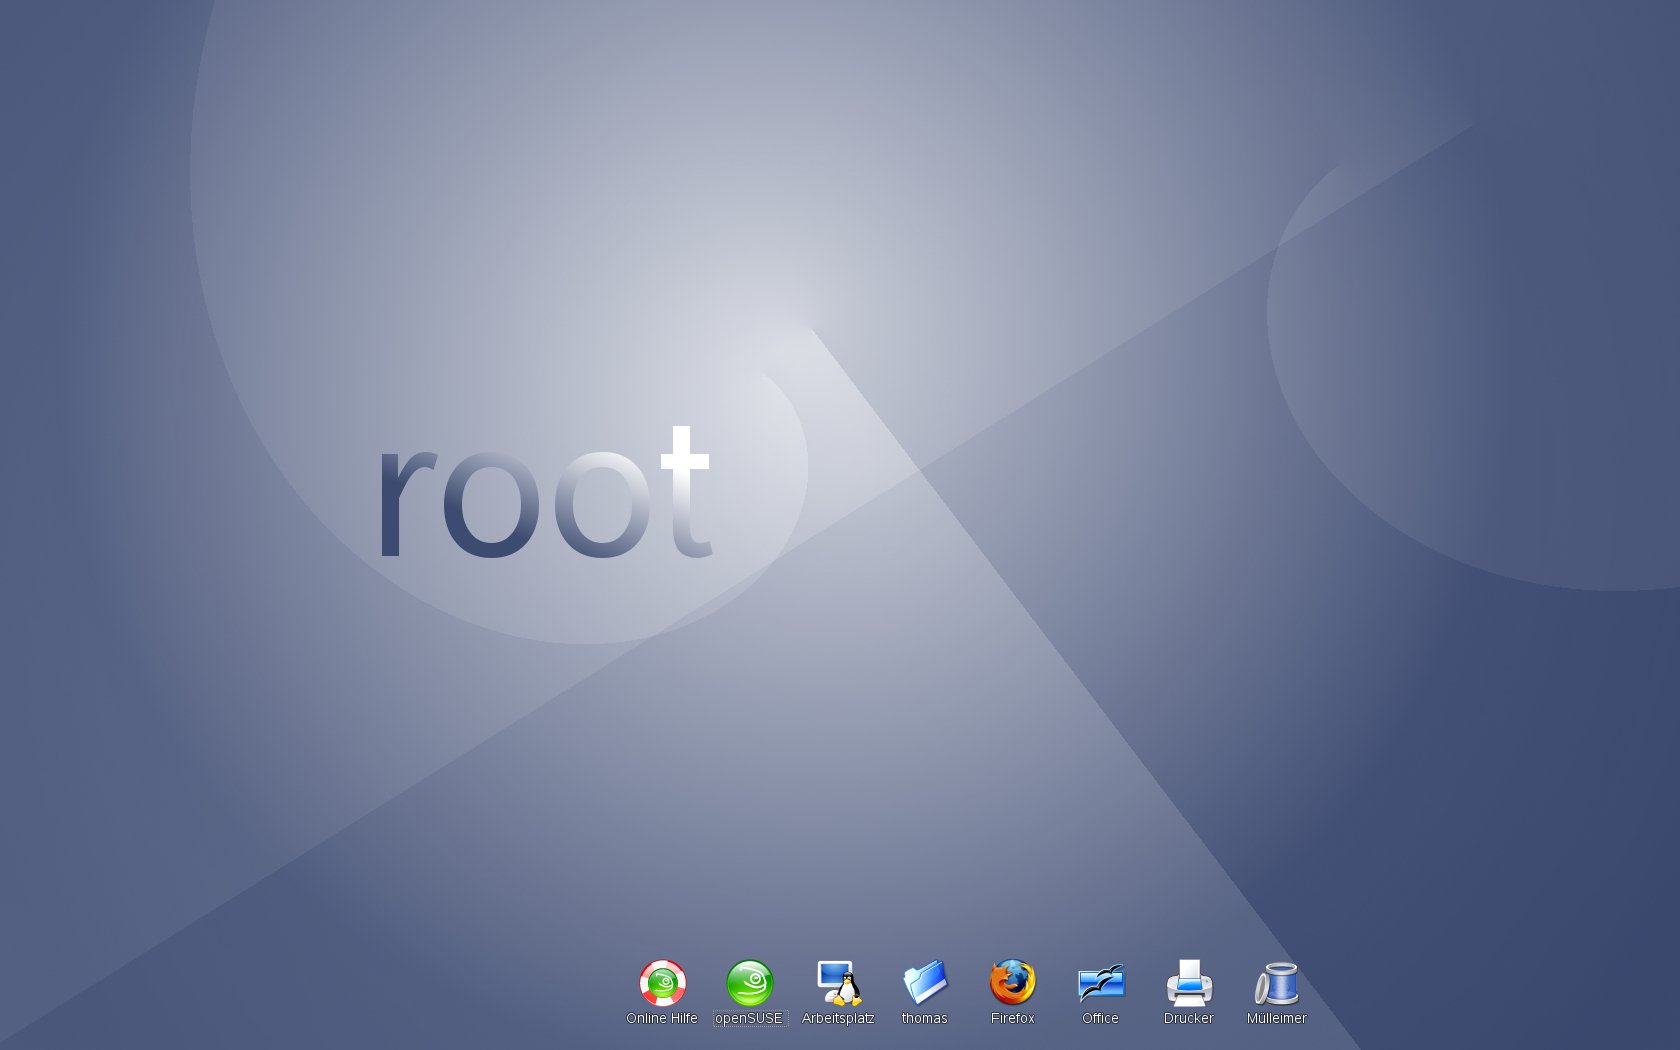Click the green openSUSE icon
This screenshot has height=1050, width=1680.
(750, 983)
